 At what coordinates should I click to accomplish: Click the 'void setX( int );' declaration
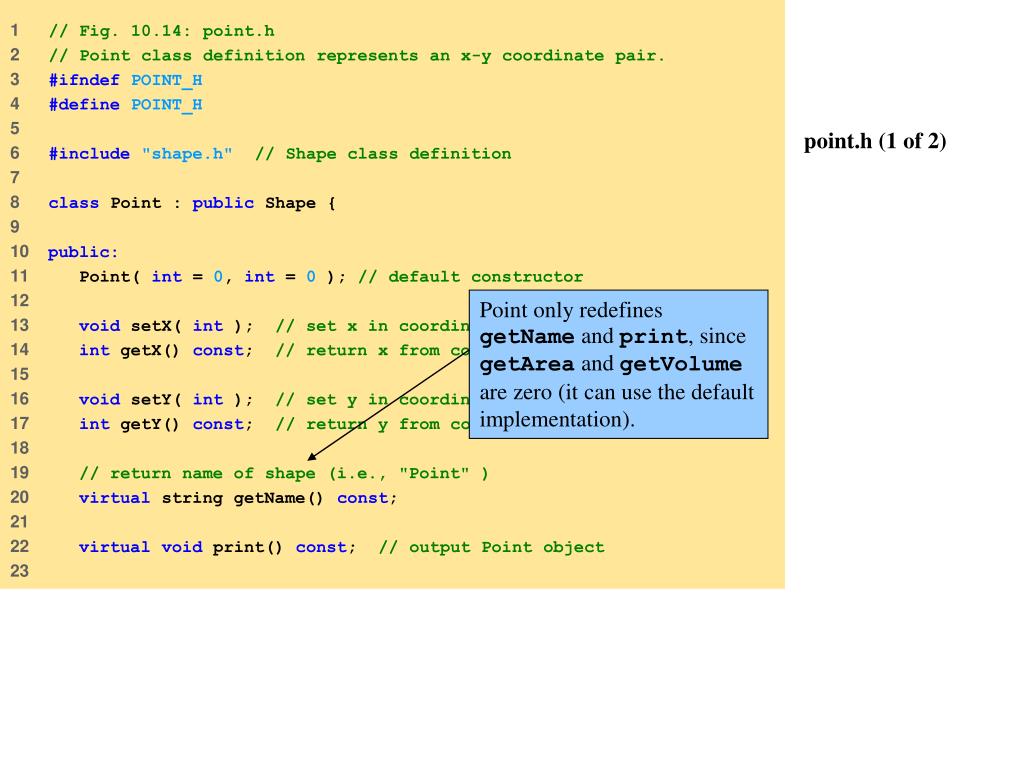[166, 326]
